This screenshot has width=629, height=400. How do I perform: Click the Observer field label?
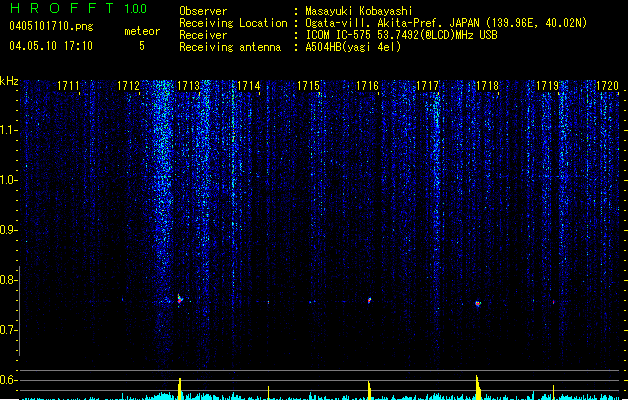(x=203, y=11)
